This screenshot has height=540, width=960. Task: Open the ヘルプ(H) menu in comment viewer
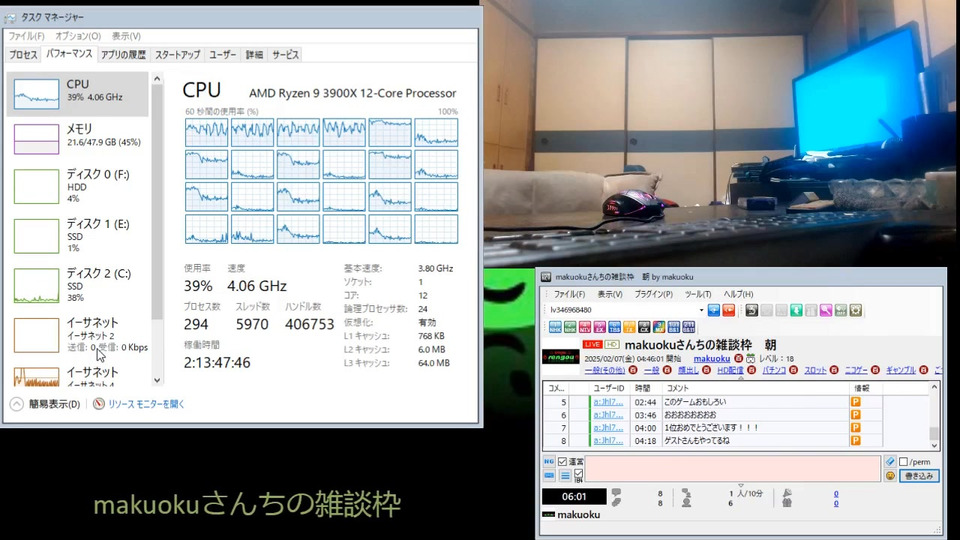click(x=738, y=294)
